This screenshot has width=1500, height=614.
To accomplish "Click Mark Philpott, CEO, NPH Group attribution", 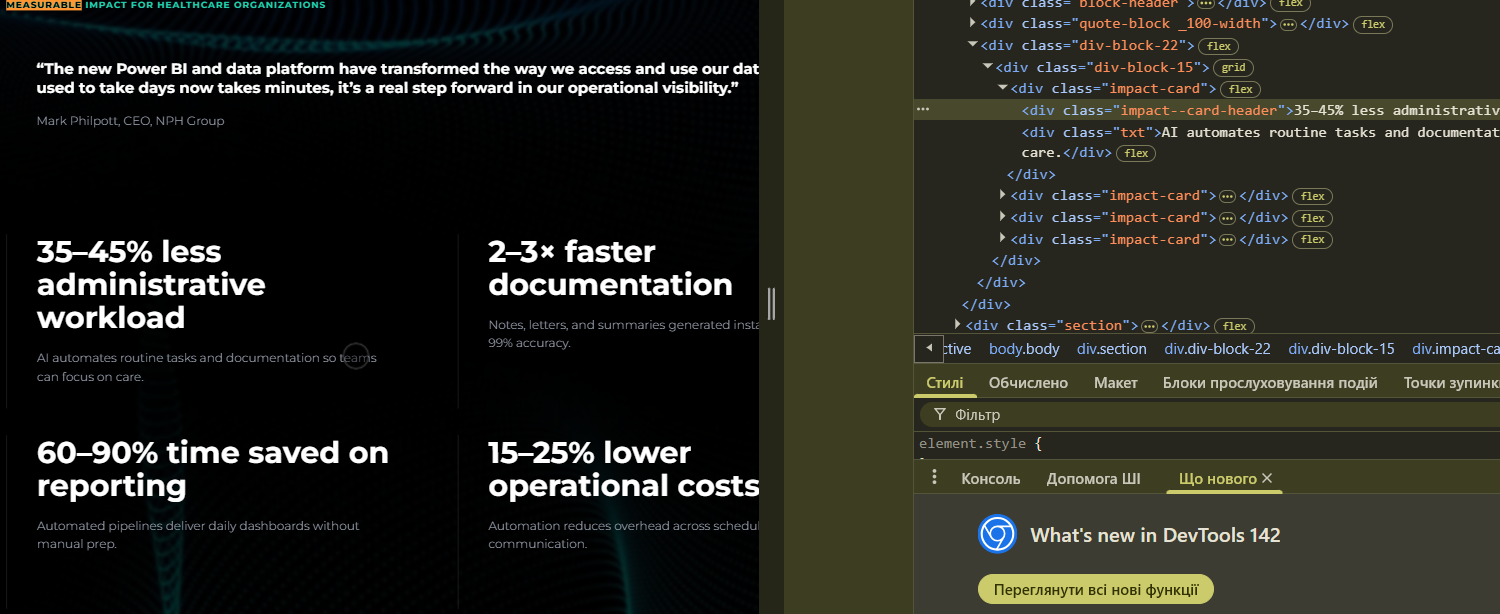I will [130, 121].
